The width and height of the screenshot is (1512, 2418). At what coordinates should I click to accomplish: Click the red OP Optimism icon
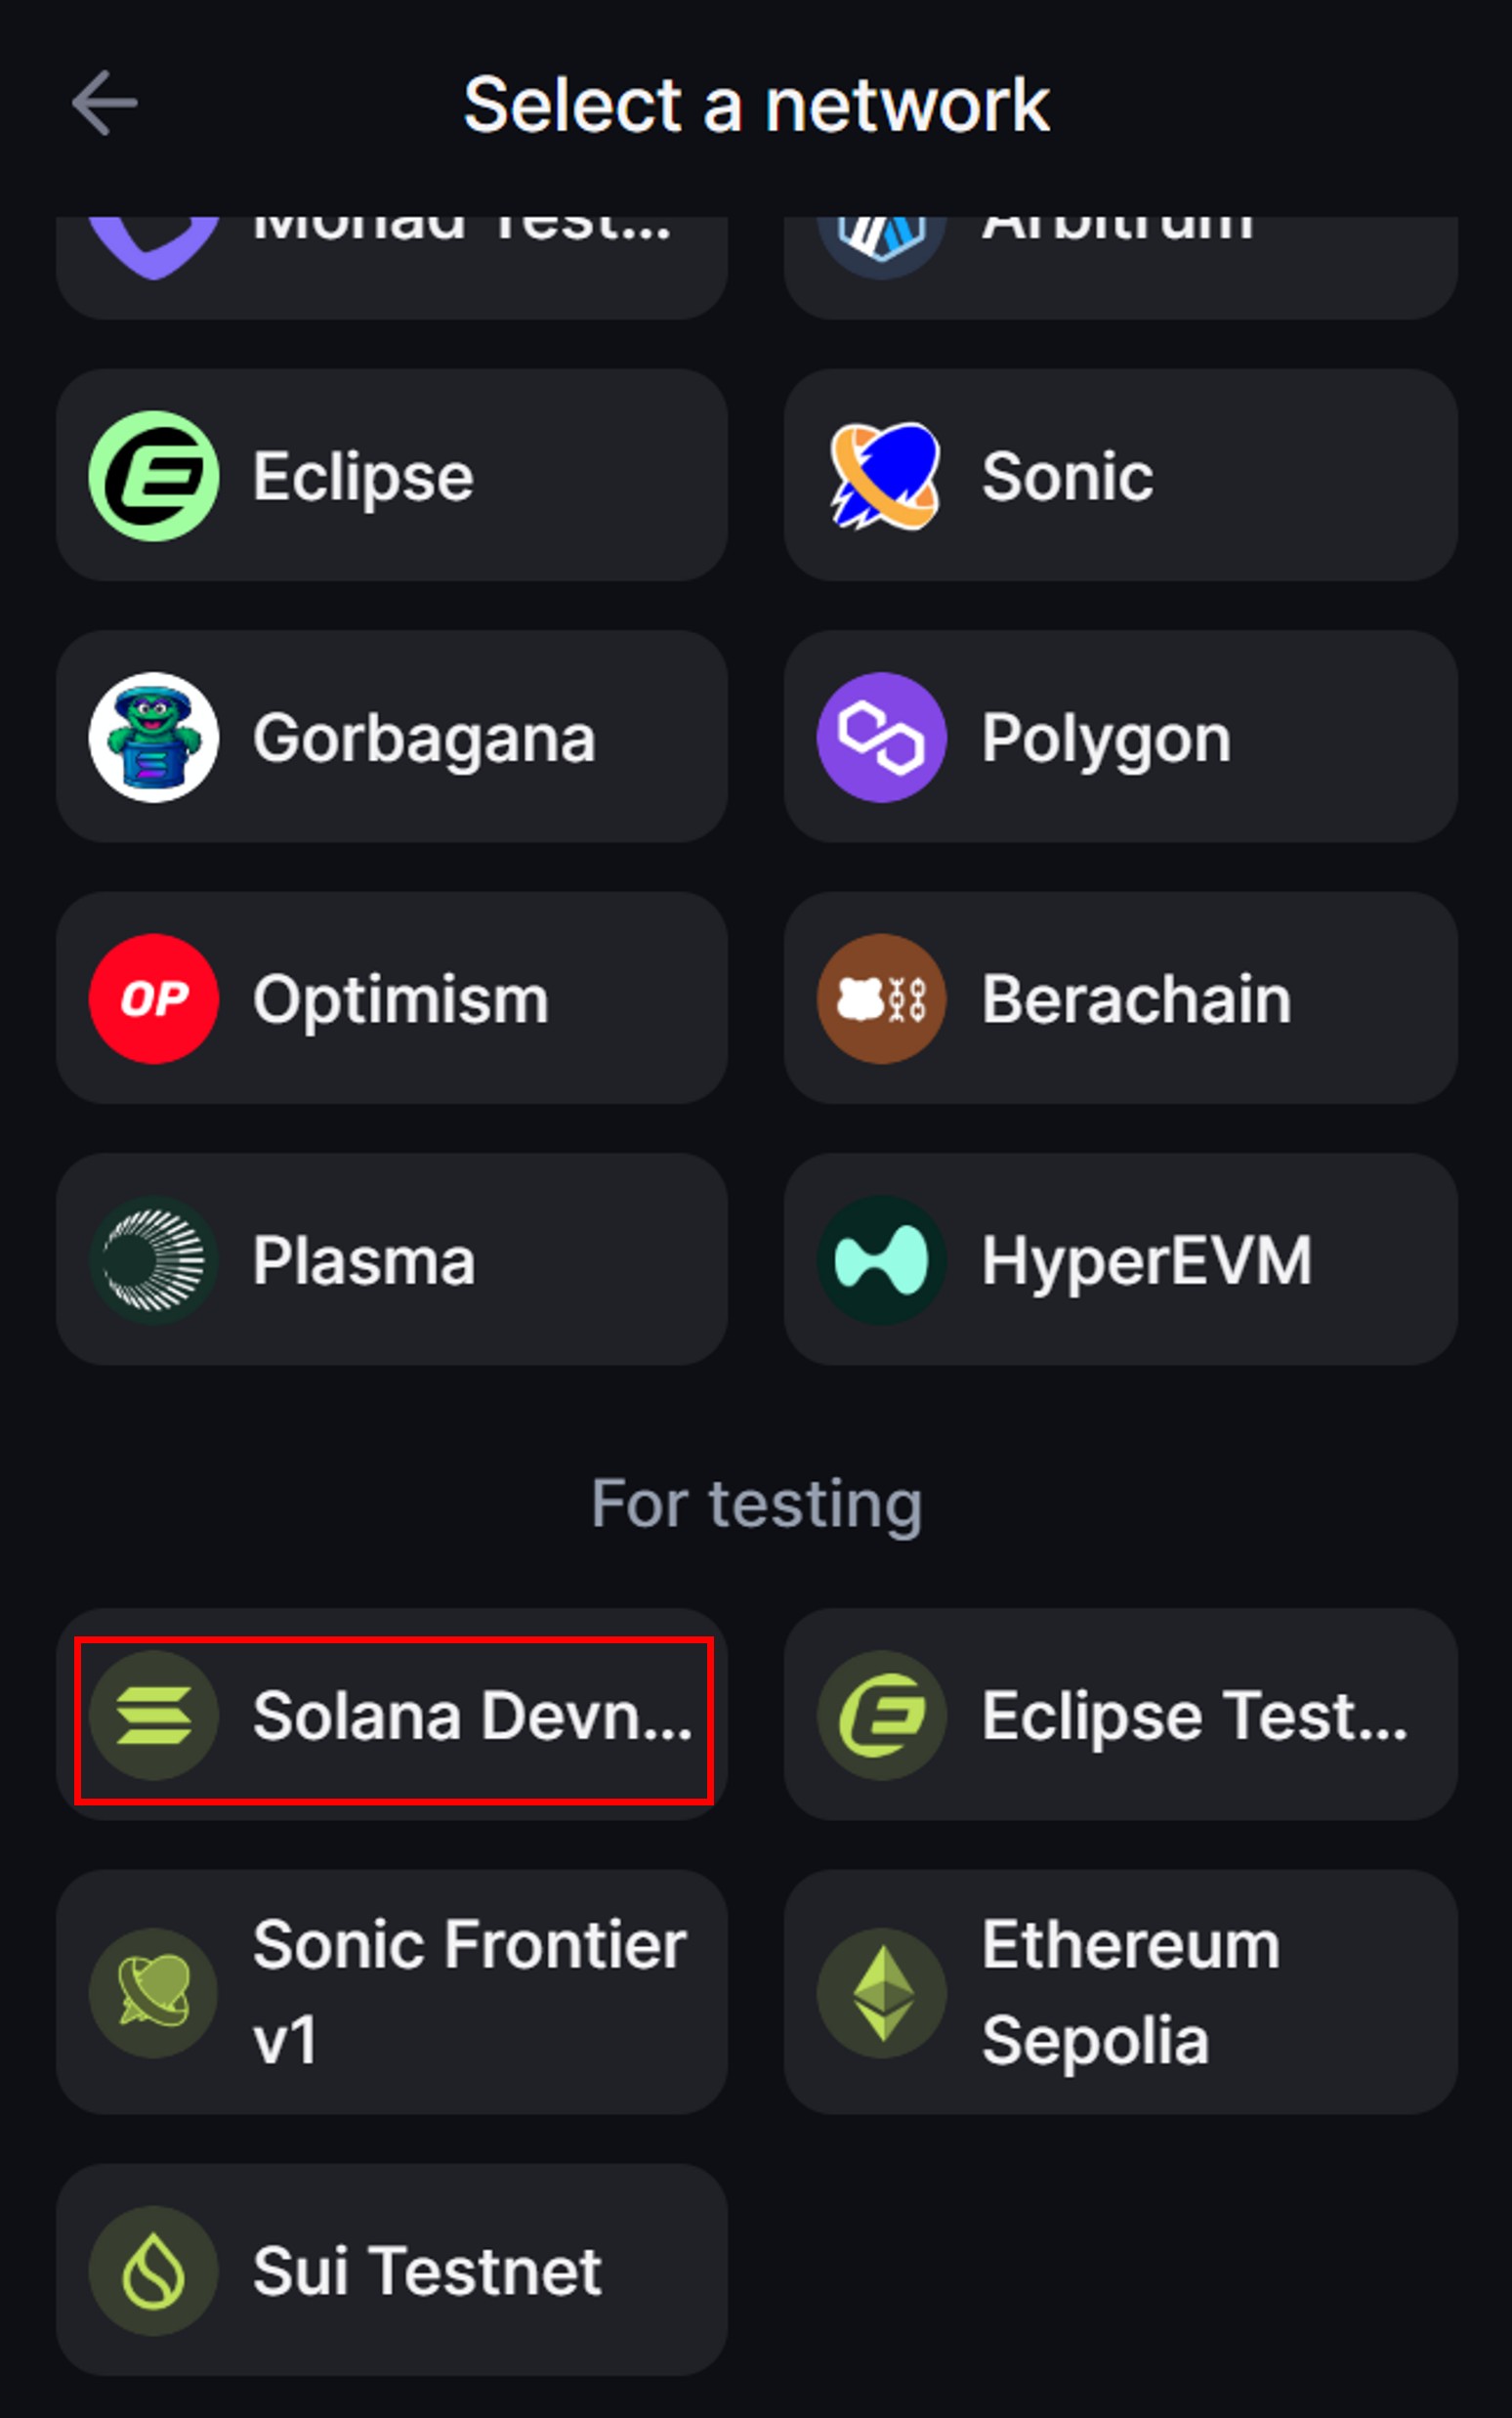coord(154,998)
